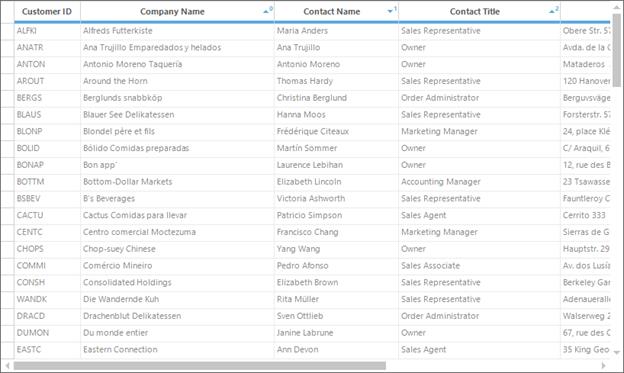624x373 pixels.
Task: Sort by the Customer ID column header
Action: [47, 12]
